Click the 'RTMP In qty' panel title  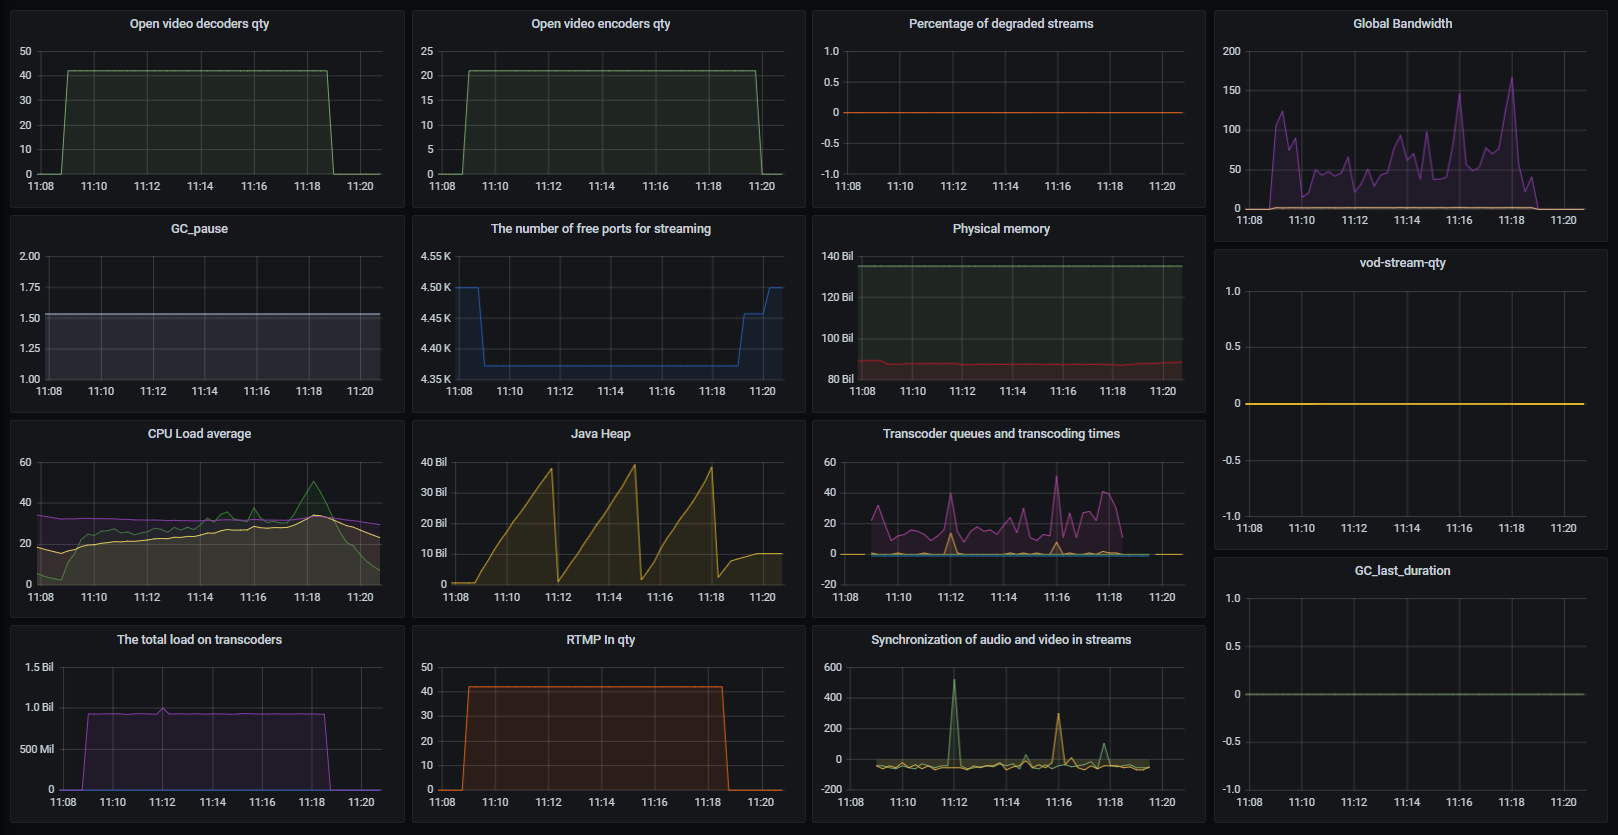[x=601, y=639]
